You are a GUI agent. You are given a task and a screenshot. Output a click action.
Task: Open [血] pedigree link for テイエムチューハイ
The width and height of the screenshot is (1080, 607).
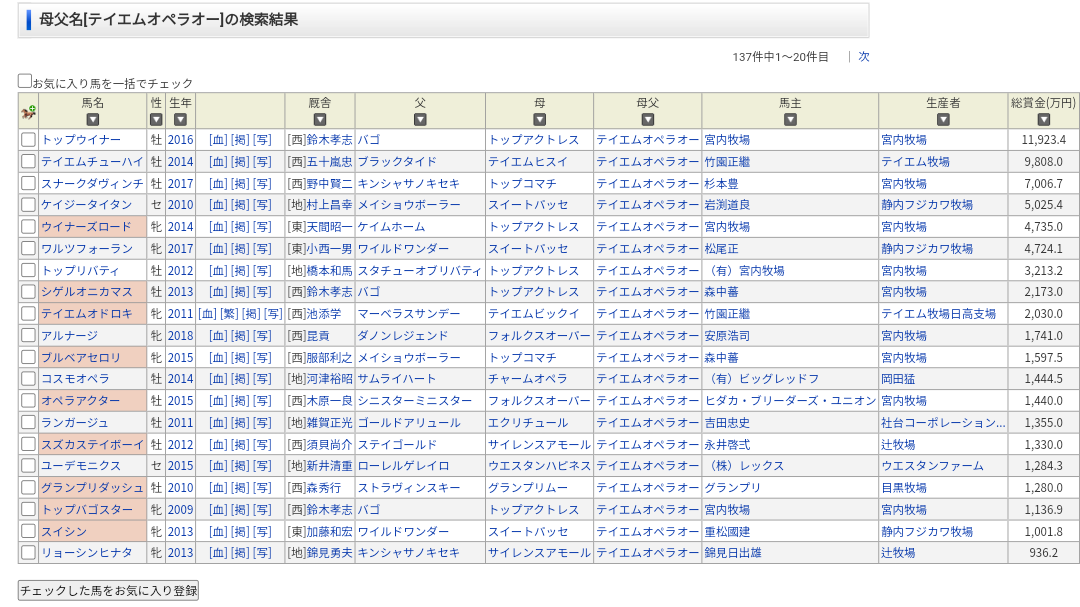(x=218, y=162)
